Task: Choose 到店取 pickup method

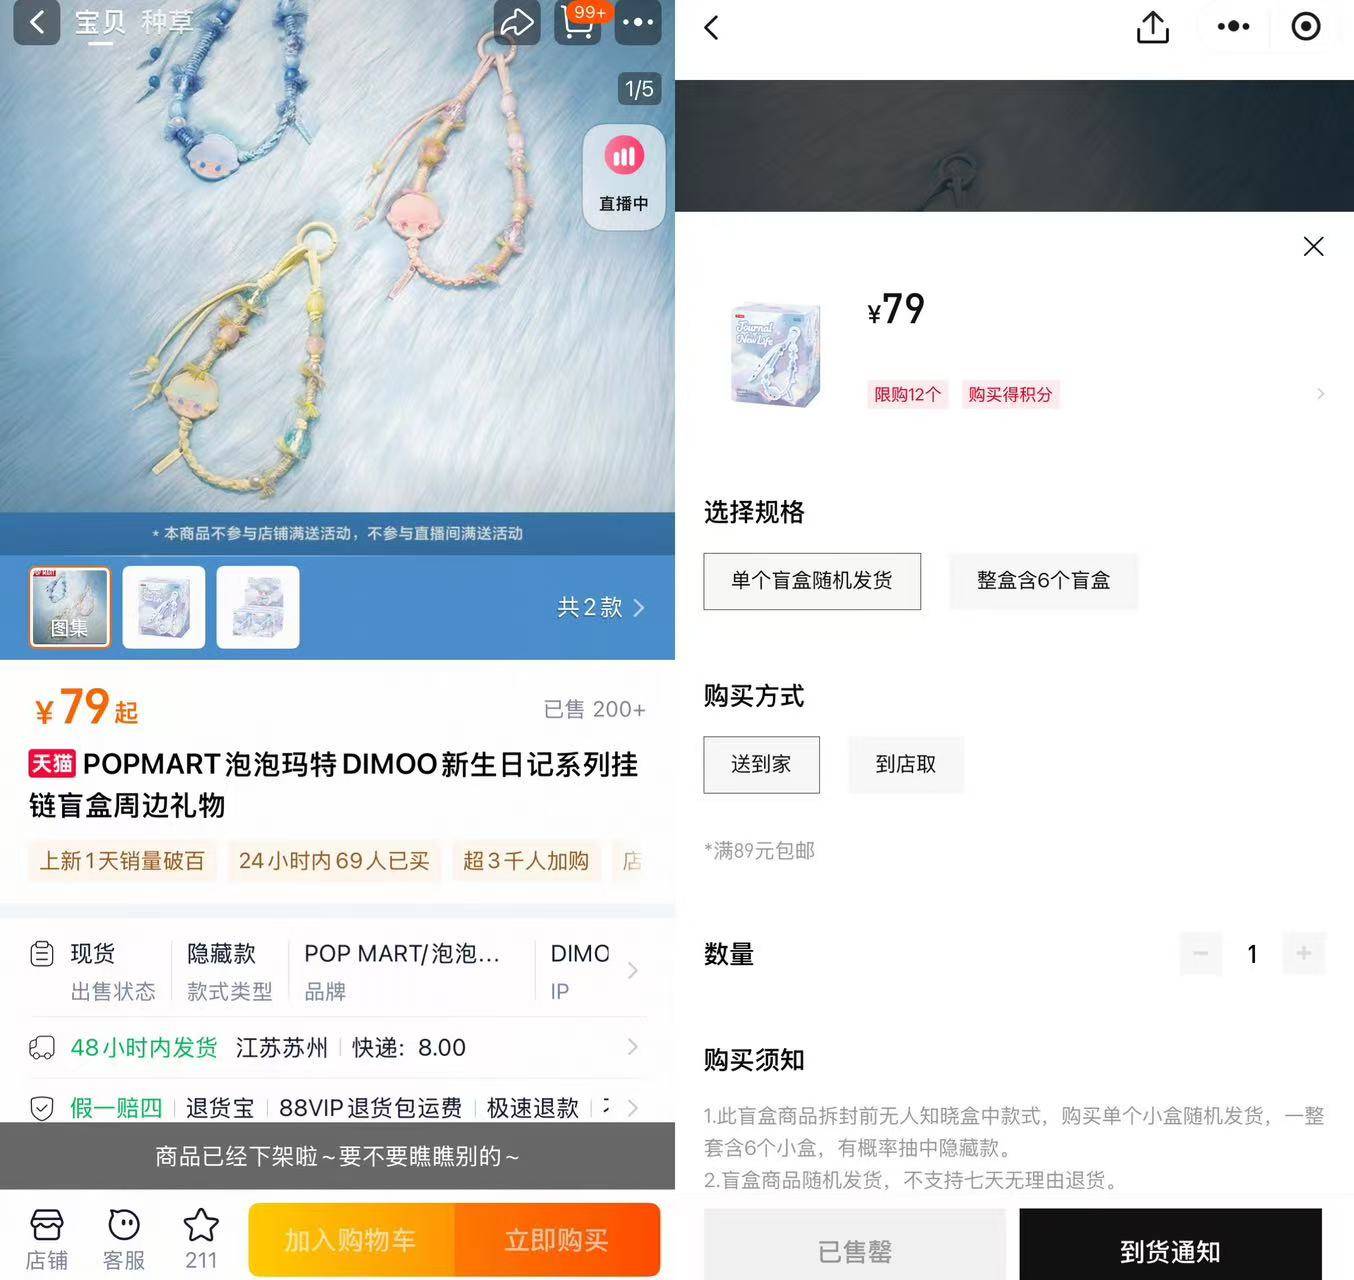Action: click(x=905, y=765)
